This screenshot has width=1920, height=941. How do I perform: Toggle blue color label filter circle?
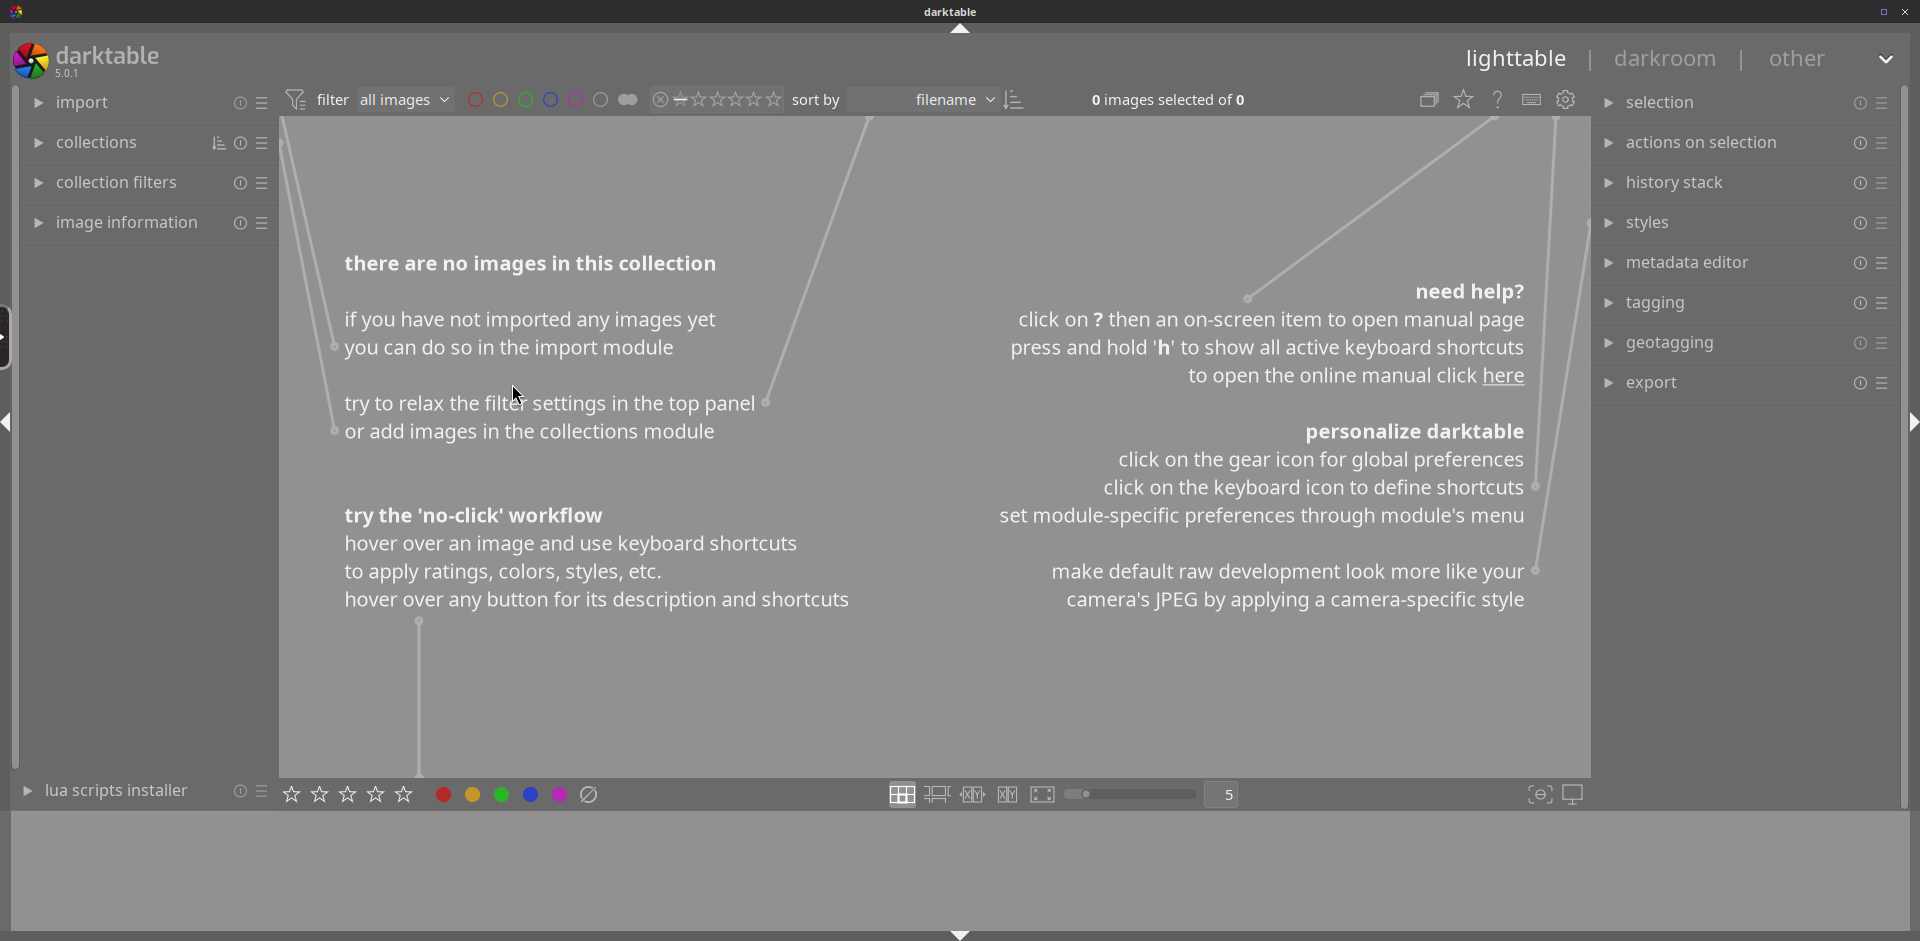pyautogui.click(x=551, y=100)
